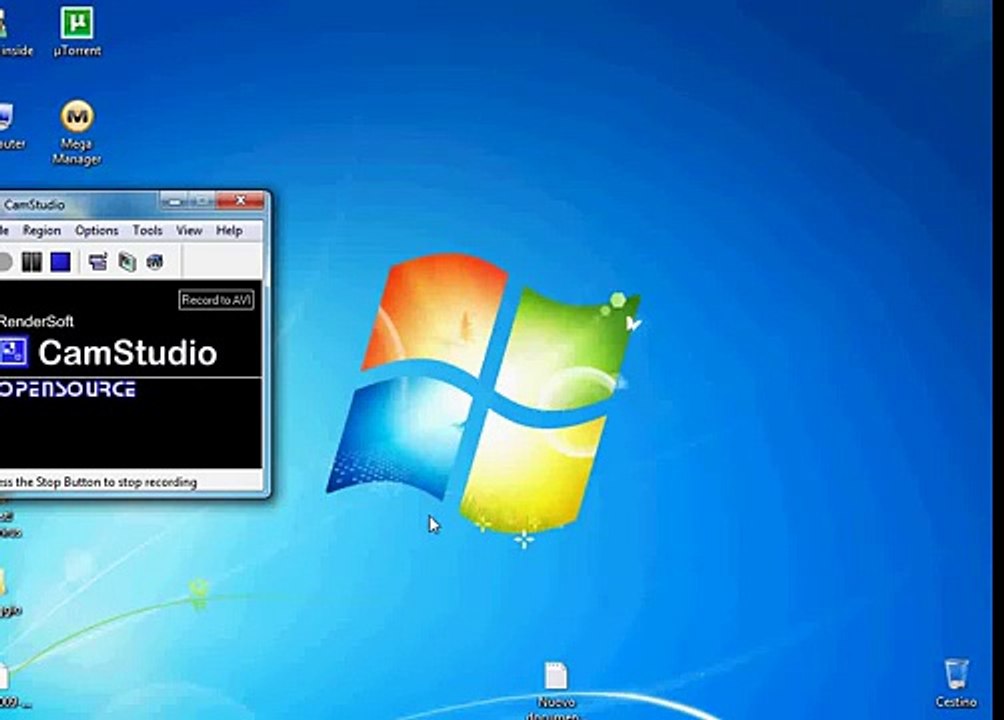This screenshot has width=1004, height=720.
Task: Open the Tools menu in CamStudio
Action: [x=147, y=230]
